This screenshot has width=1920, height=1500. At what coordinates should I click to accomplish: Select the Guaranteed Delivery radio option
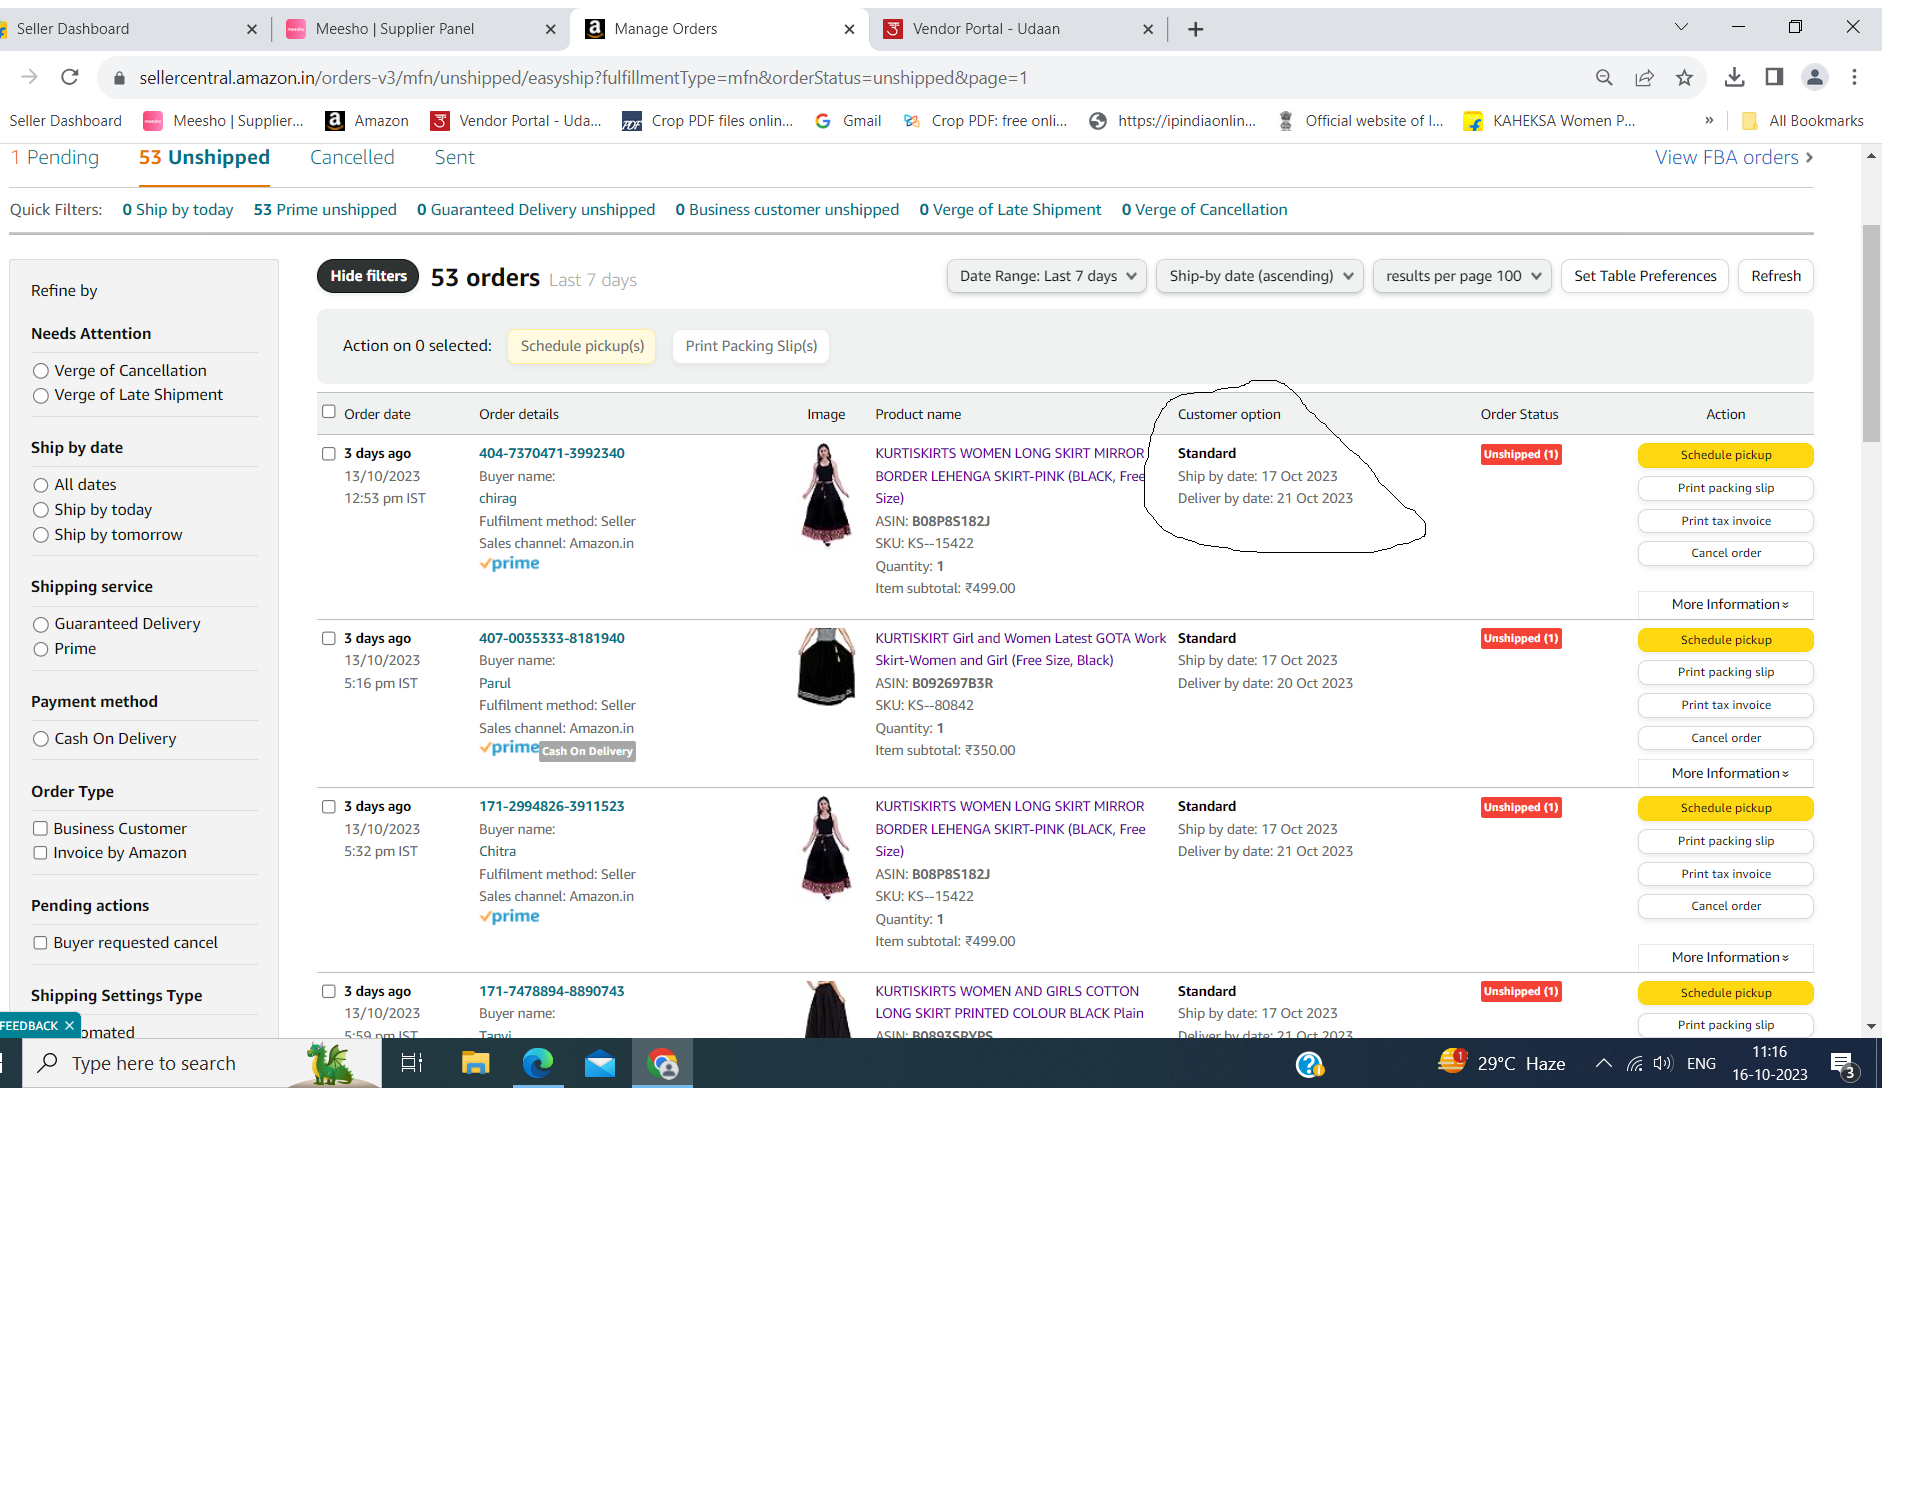click(41, 624)
